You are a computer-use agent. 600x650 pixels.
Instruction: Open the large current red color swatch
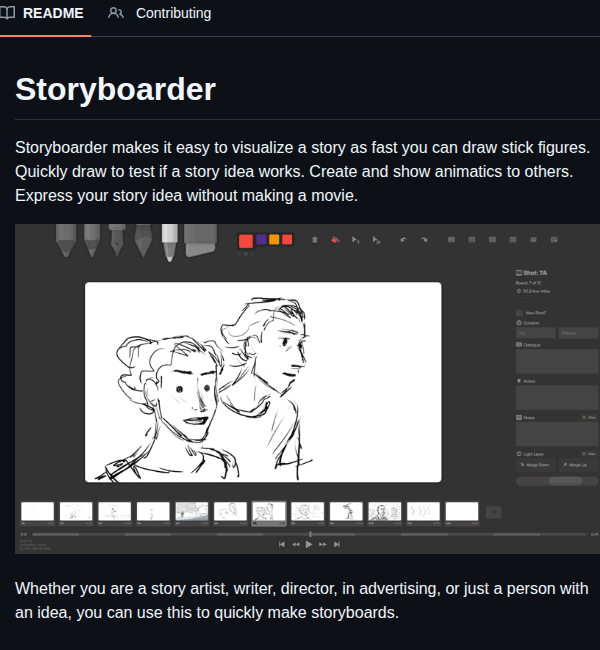click(246, 241)
